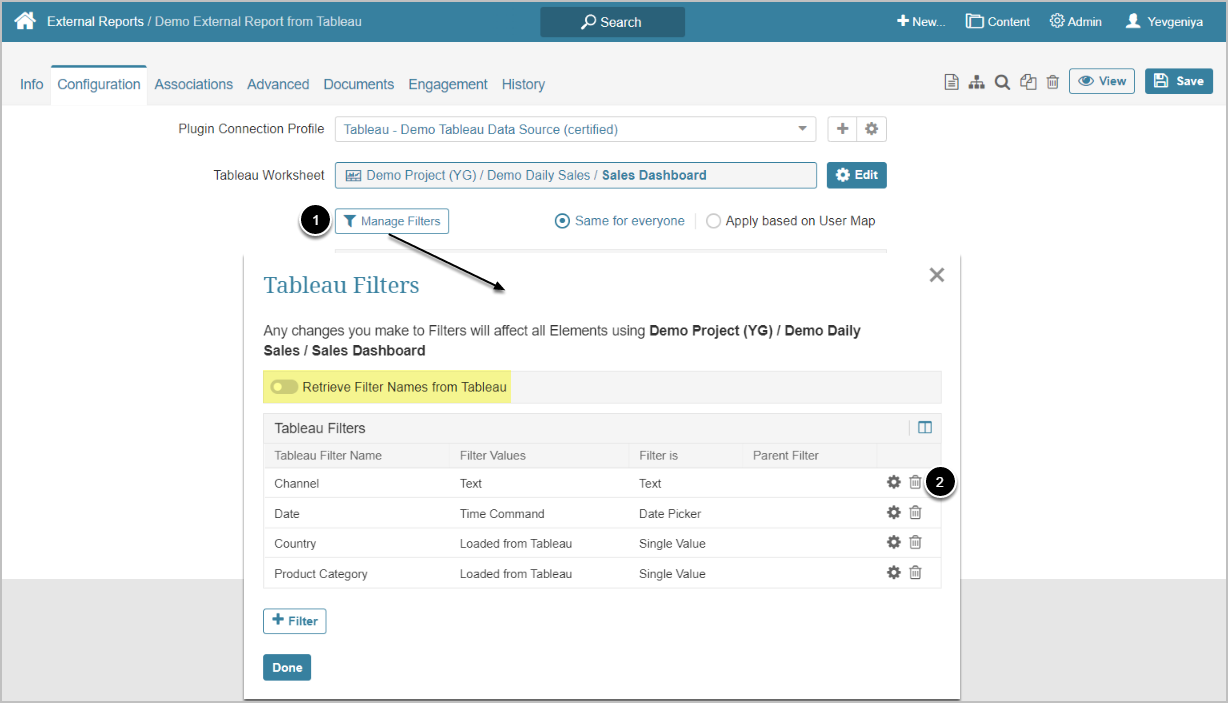Click the add Filter button
Image resolution: width=1228 pixels, height=703 pixels.
tap(294, 621)
